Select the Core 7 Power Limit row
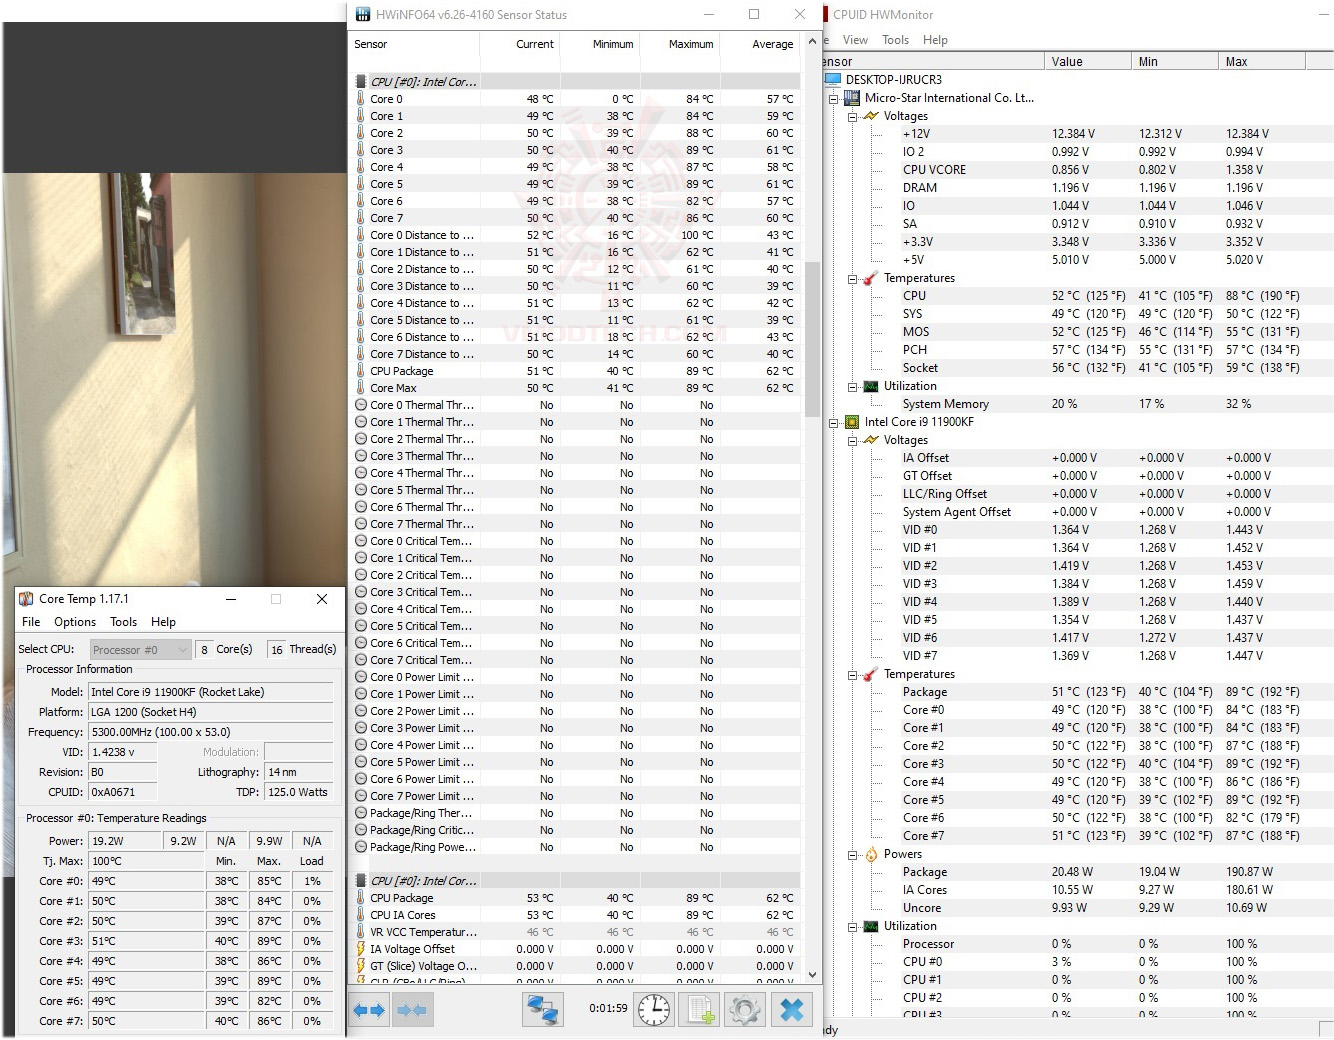 (x=578, y=796)
